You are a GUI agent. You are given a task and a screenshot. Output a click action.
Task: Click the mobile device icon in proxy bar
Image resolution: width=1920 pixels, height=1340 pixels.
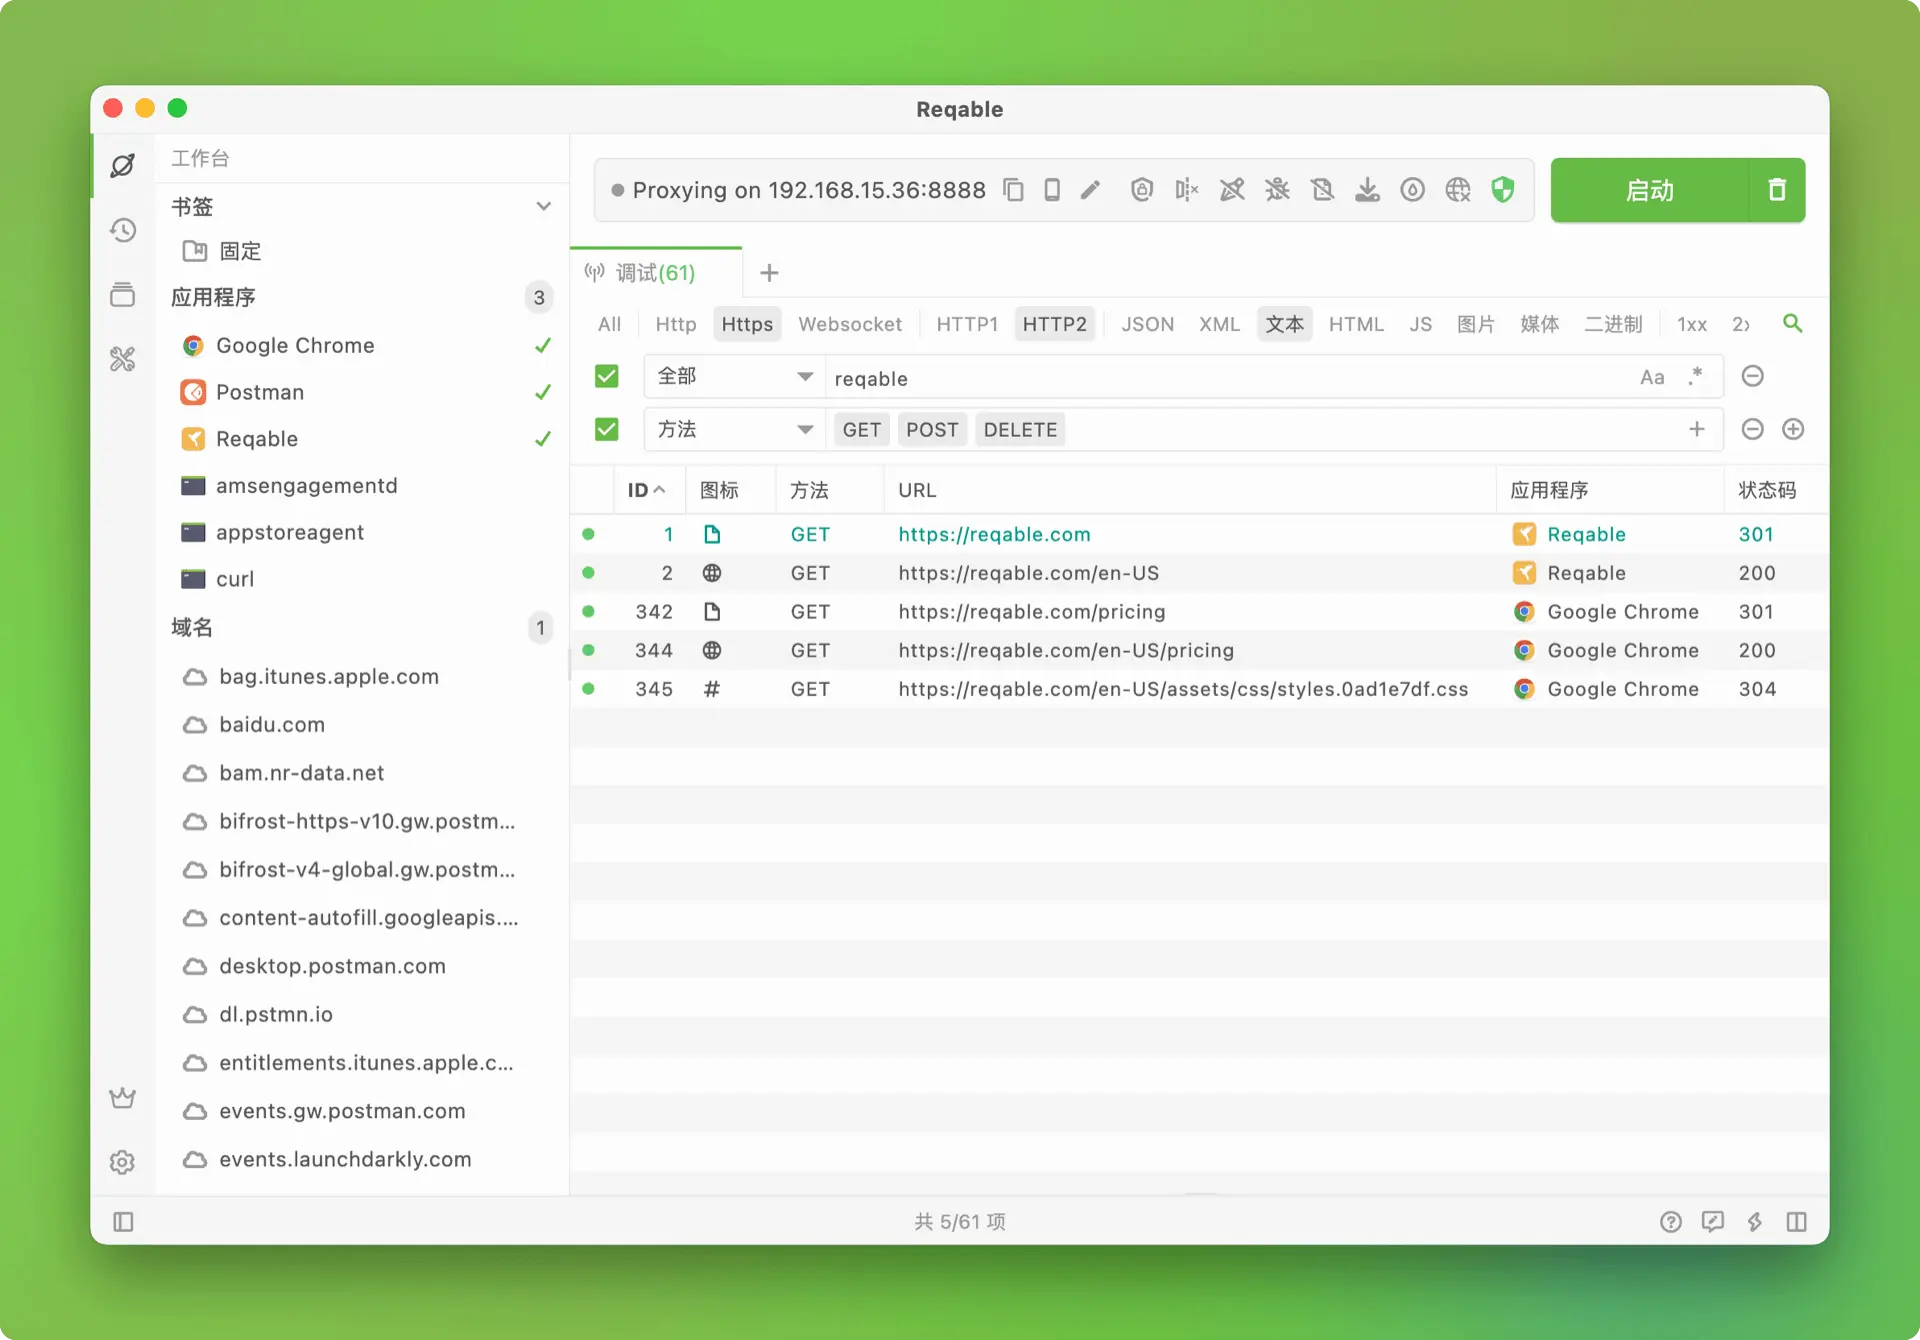[1052, 190]
